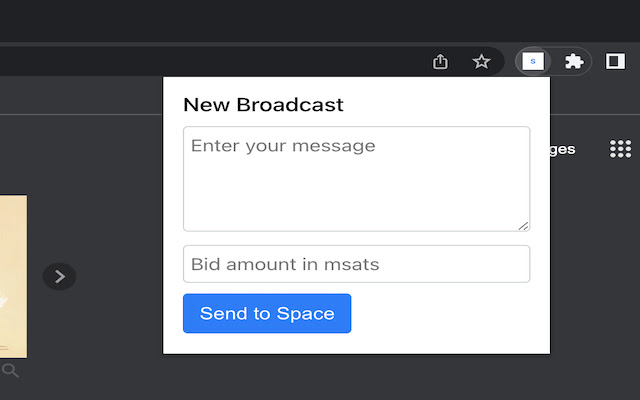
Task: Open the Extensions puzzle-piece menu
Action: [x=573, y=61]
